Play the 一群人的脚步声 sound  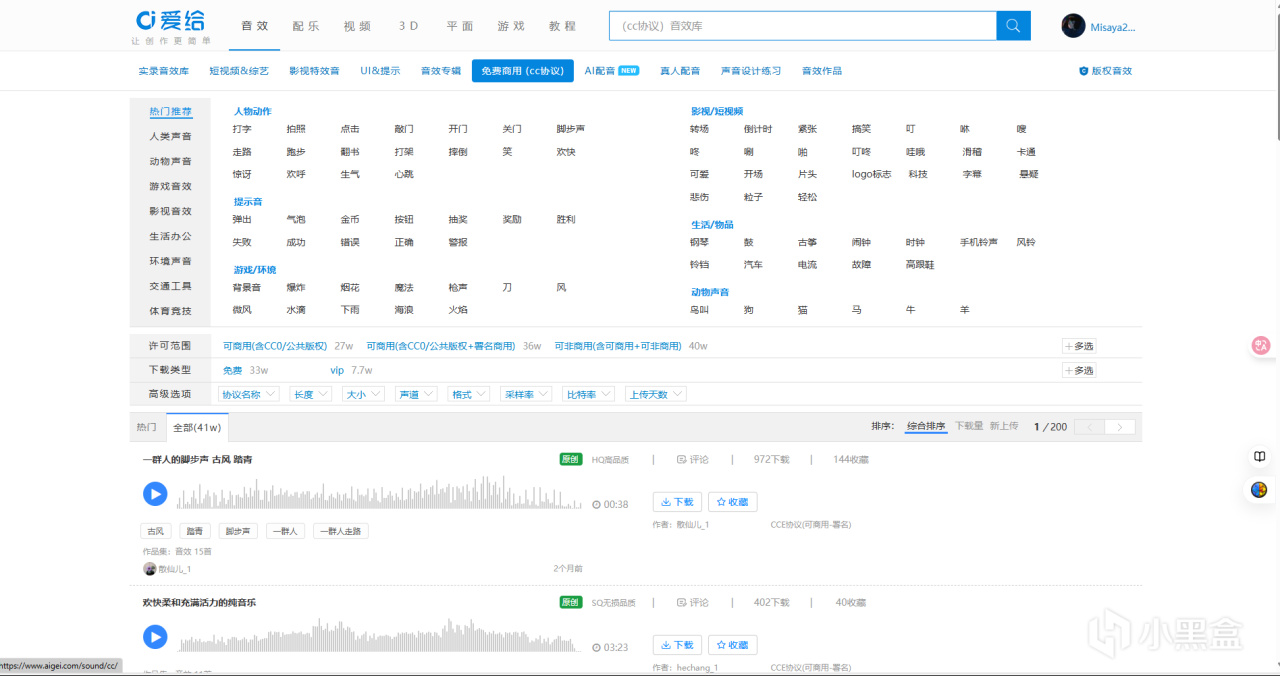pyautogui.click(x=155, y=493)
